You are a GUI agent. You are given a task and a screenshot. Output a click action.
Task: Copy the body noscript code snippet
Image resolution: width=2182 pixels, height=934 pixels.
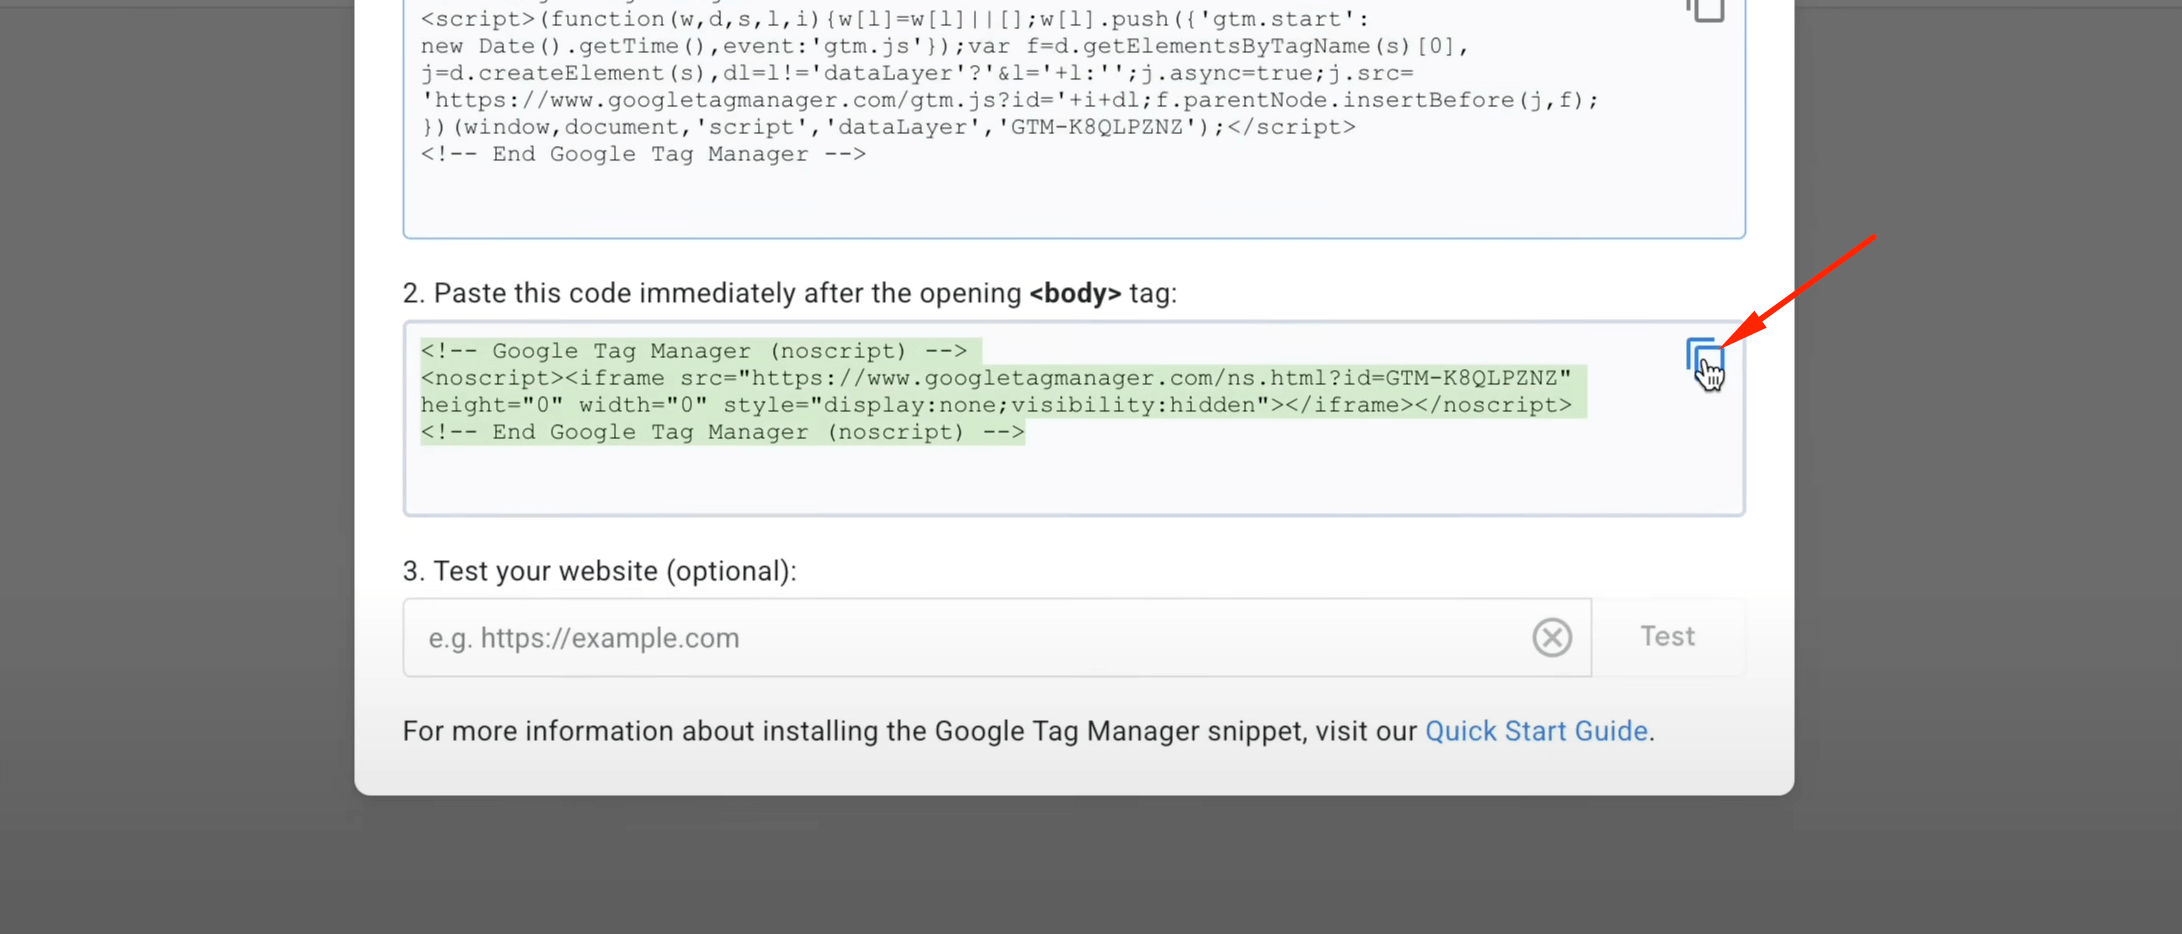pos(1703,358)
